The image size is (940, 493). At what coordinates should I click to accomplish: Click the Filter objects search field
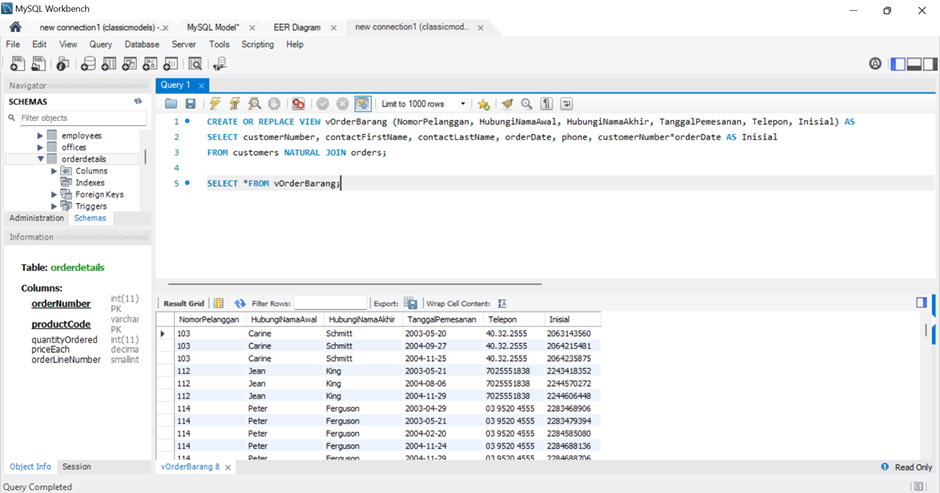(x=83, y=118)
